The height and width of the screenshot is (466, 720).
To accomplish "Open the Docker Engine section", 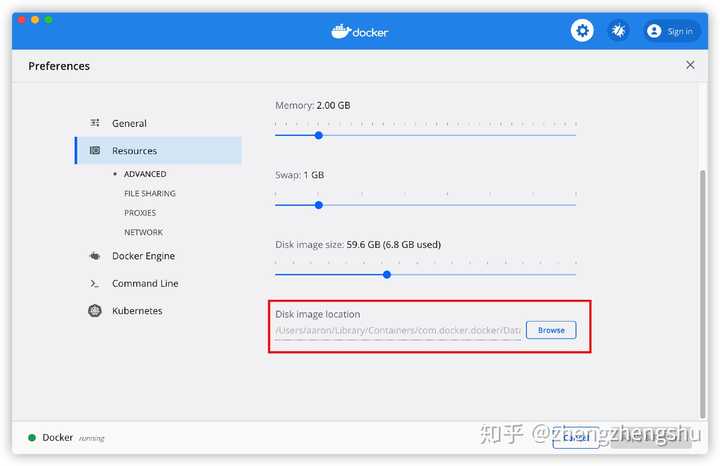I will (143, 256).
